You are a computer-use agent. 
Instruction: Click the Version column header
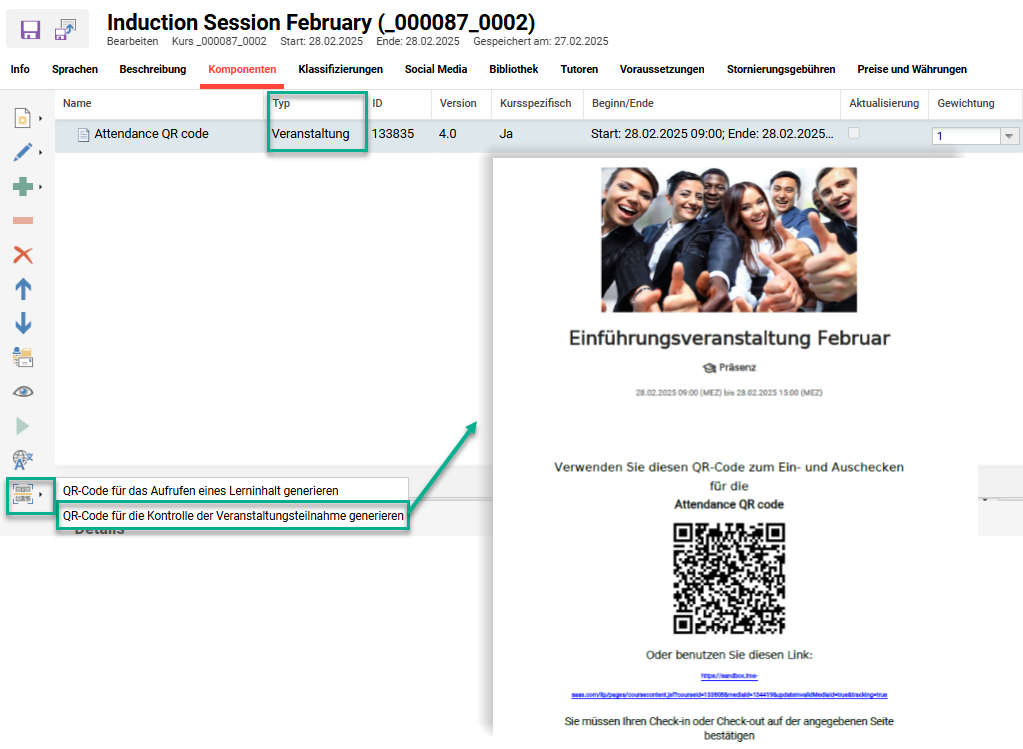pos(458,103)
